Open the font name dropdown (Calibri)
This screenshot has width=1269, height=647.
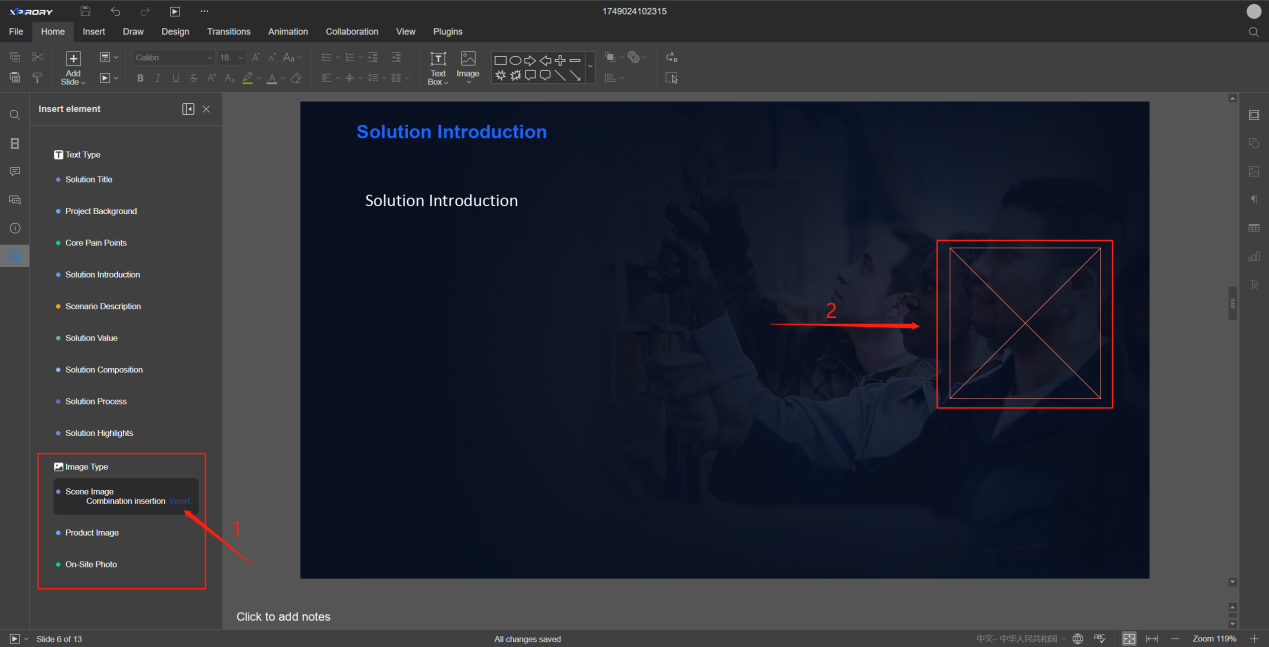coord(174,58)
